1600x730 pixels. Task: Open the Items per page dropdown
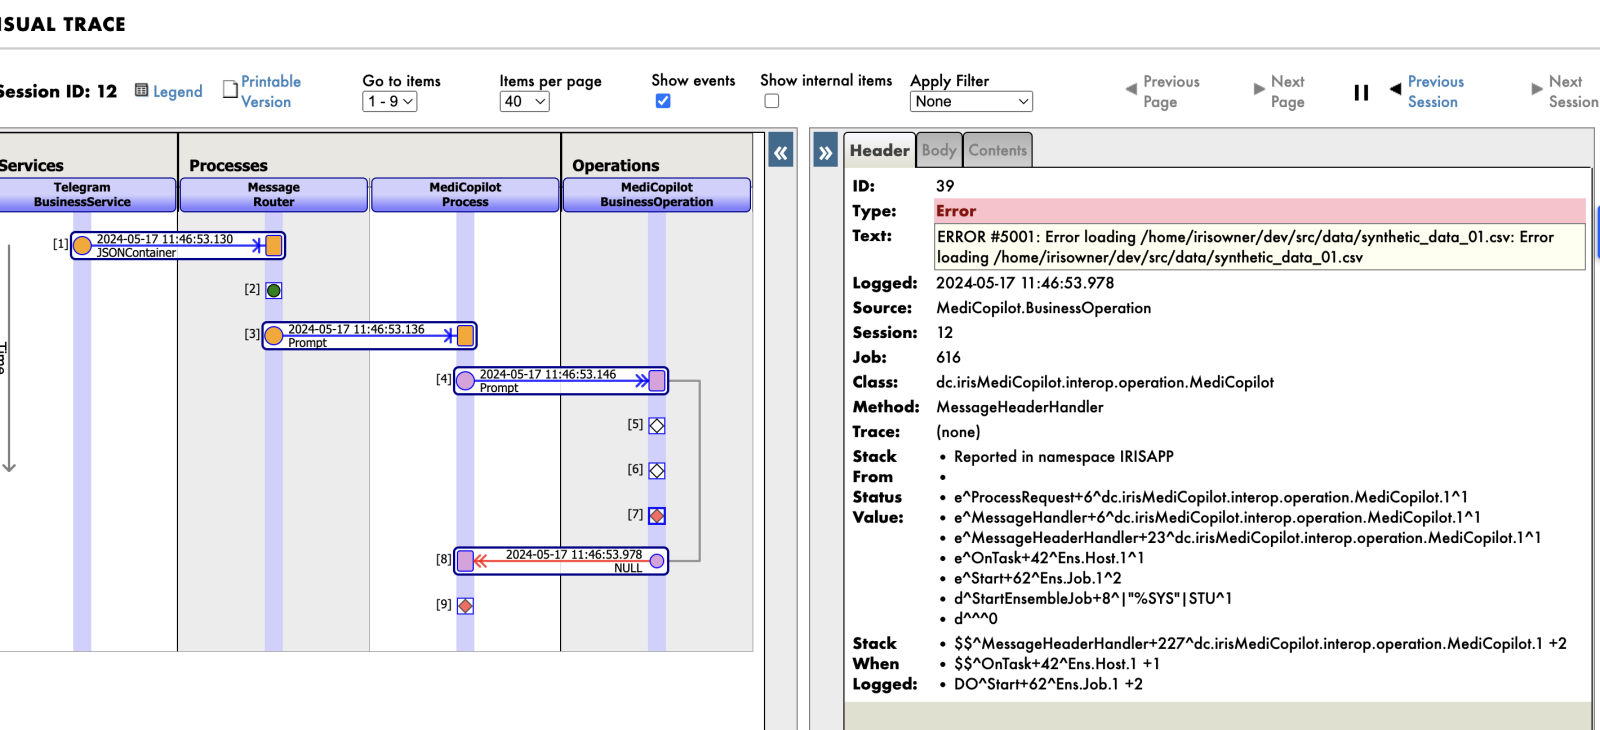tap(524, 102)
